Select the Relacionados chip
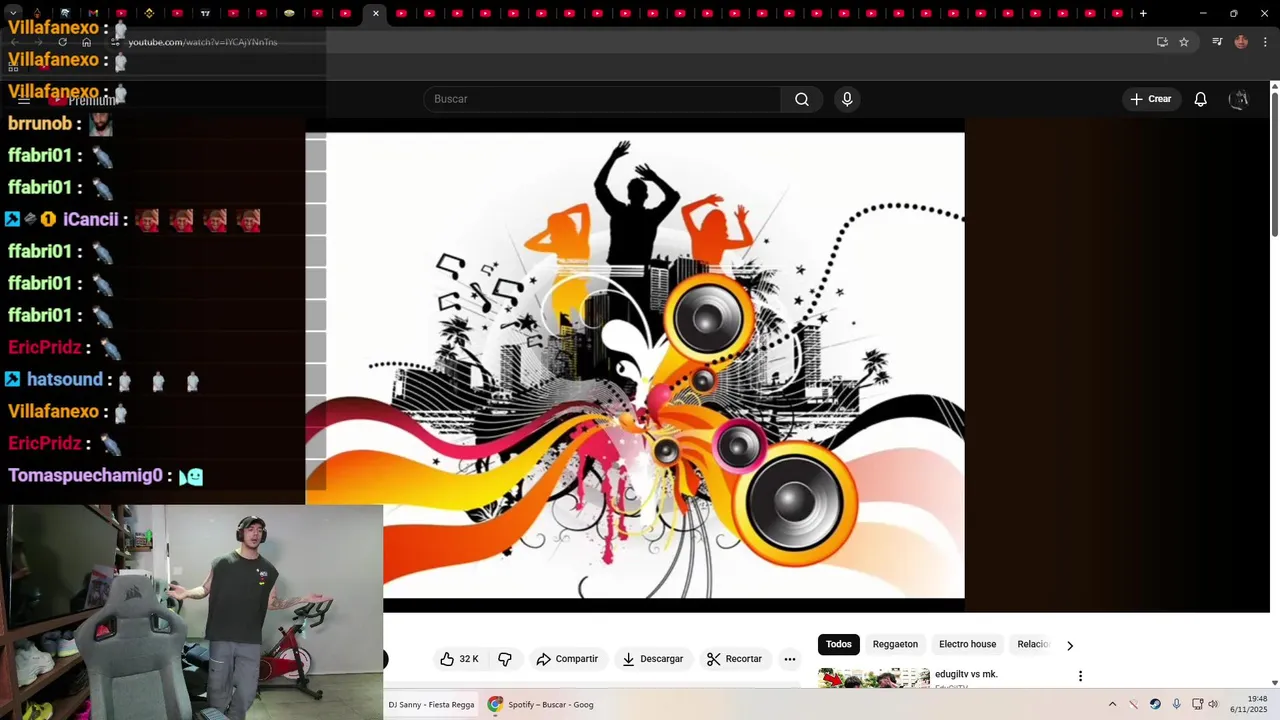Viewport: 1280px width, 720px height. point(1033,644)
